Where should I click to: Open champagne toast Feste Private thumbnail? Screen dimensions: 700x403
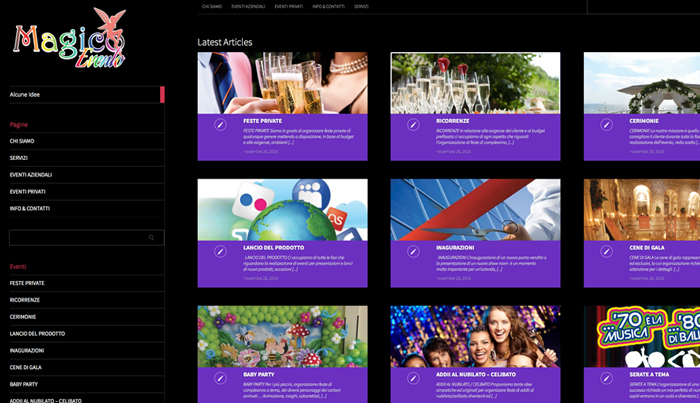(283, 83)
